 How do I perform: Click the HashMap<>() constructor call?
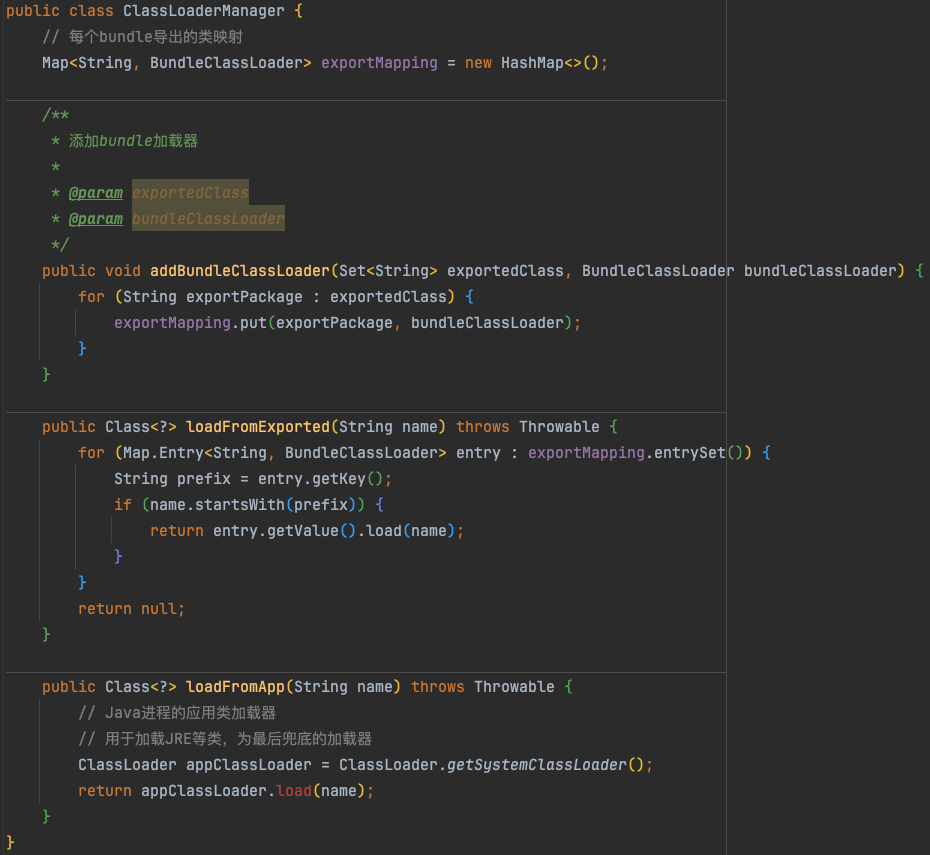[x=550, y=63]
